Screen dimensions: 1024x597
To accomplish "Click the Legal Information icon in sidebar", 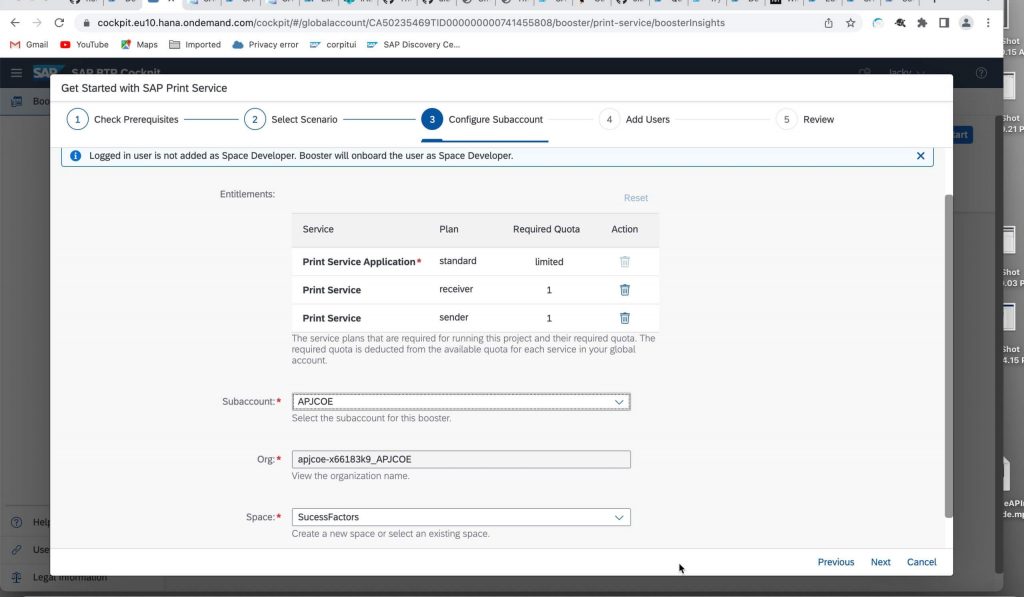I will click(17, 577).
